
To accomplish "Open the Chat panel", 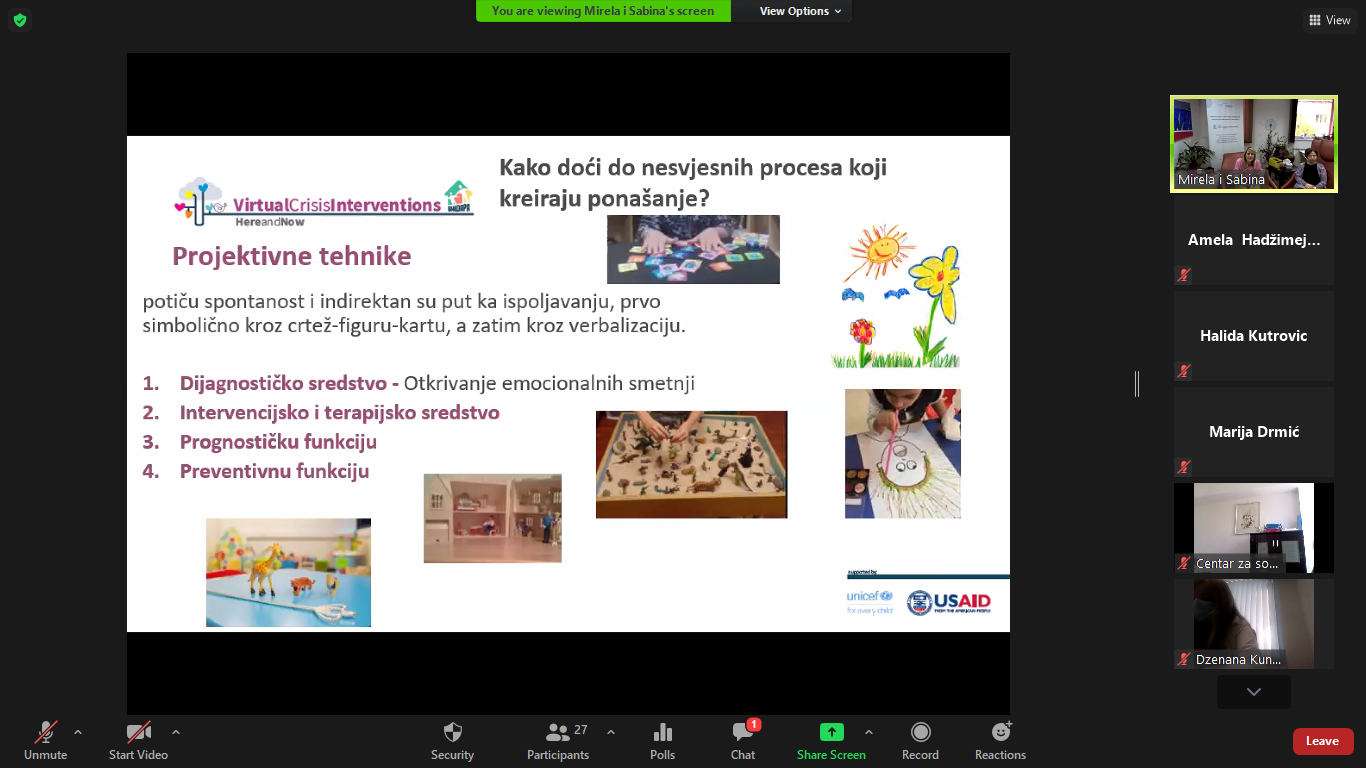I will [x=742, y=732].
